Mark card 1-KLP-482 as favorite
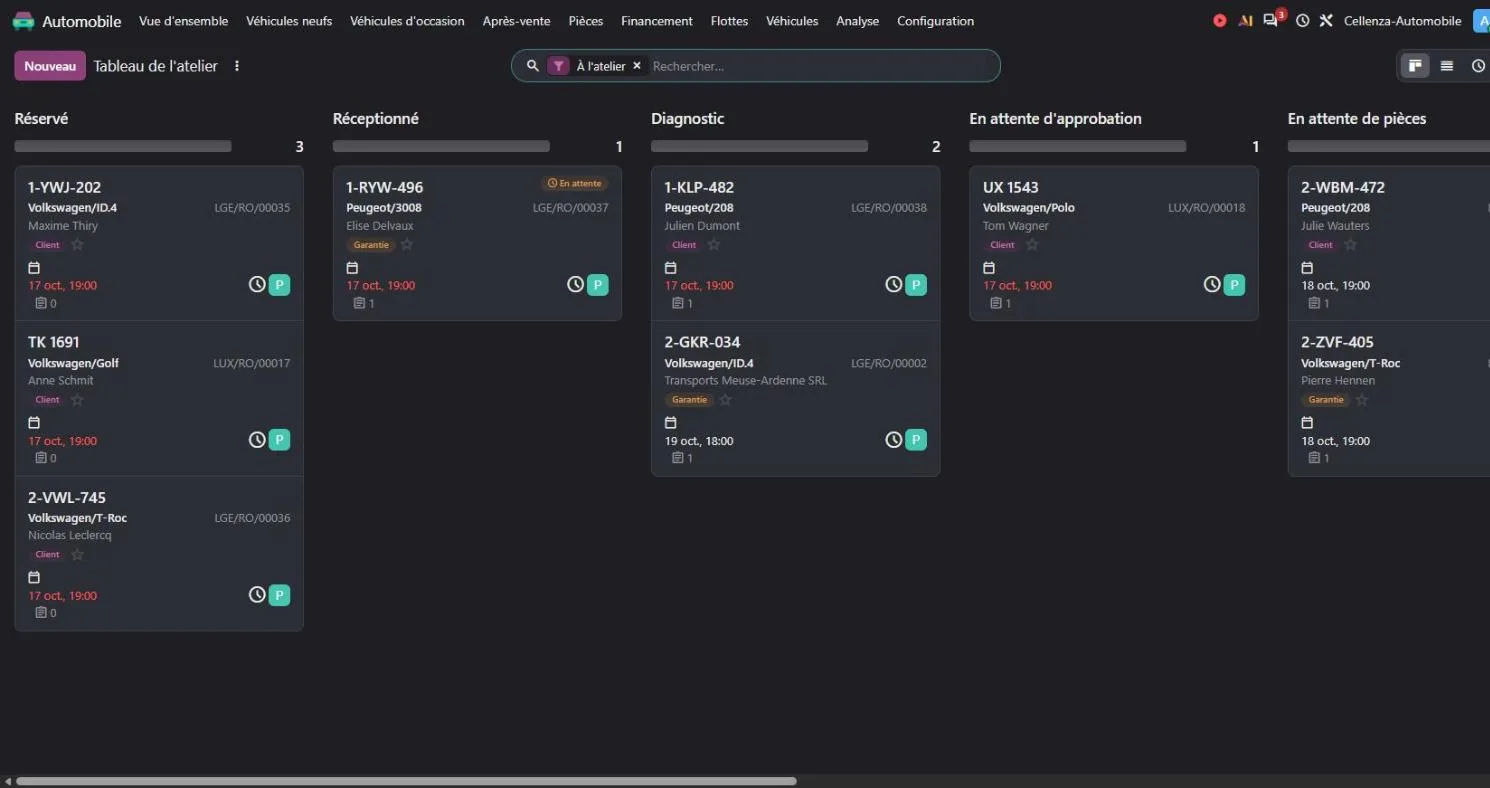Image resolution: width=1490 pixels, height=788 pixels. 714,245
